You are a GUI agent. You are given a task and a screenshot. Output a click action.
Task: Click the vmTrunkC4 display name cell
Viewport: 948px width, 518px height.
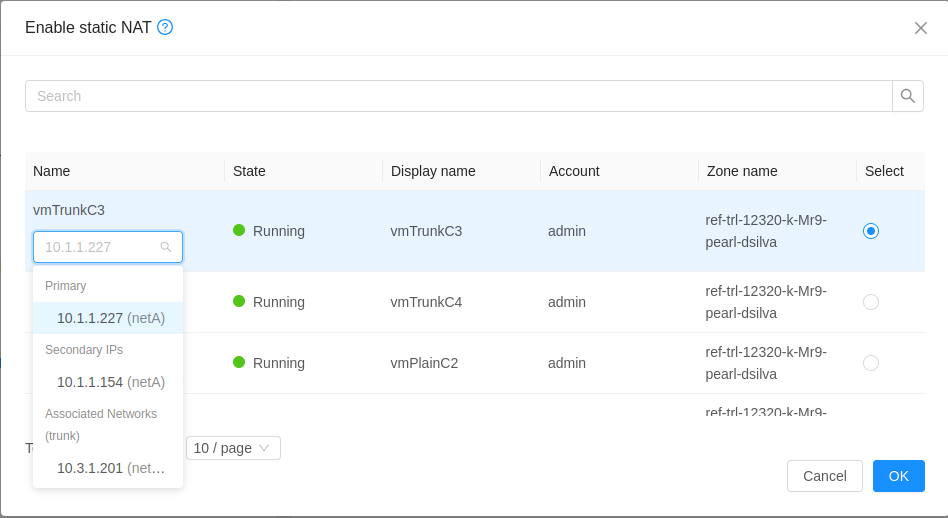[426, 302]
